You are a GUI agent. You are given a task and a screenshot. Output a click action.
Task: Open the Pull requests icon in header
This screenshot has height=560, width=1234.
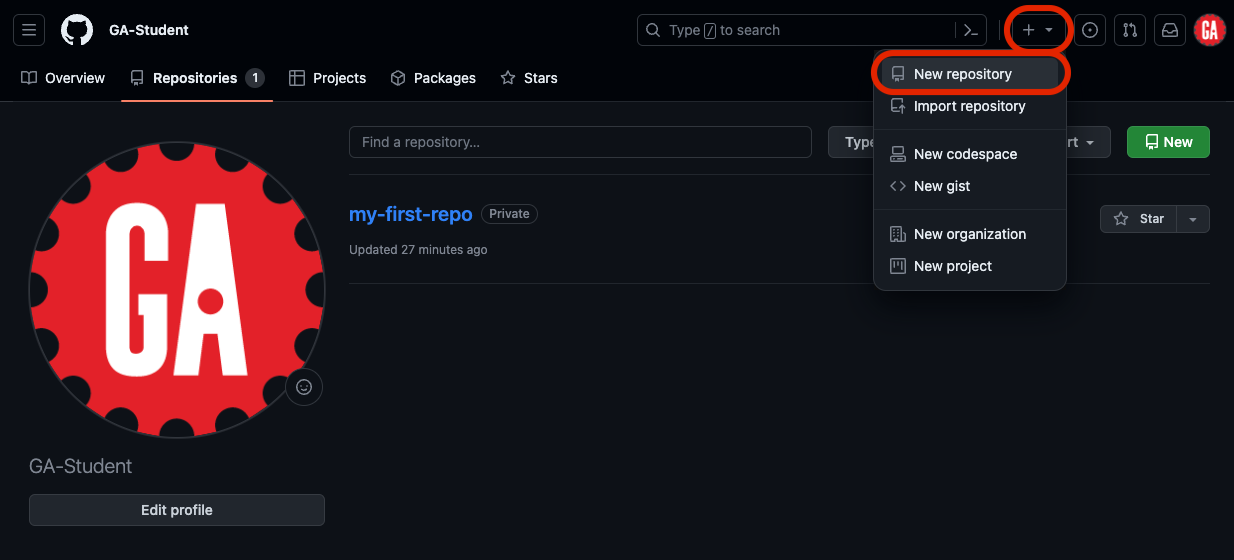tap(1130, 30)
